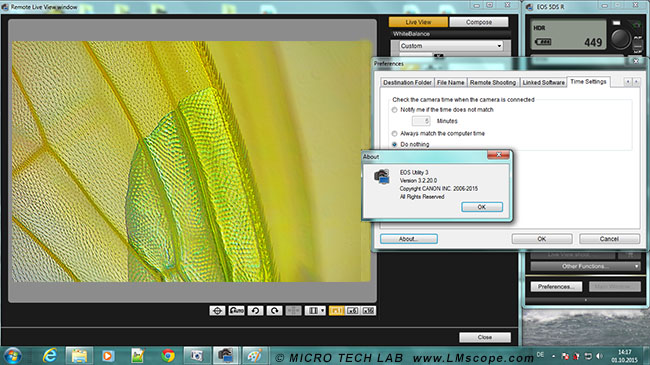Click the Minutes stepper field
Image resolution: width=650 pixels, height=365 pixels.
421,121
